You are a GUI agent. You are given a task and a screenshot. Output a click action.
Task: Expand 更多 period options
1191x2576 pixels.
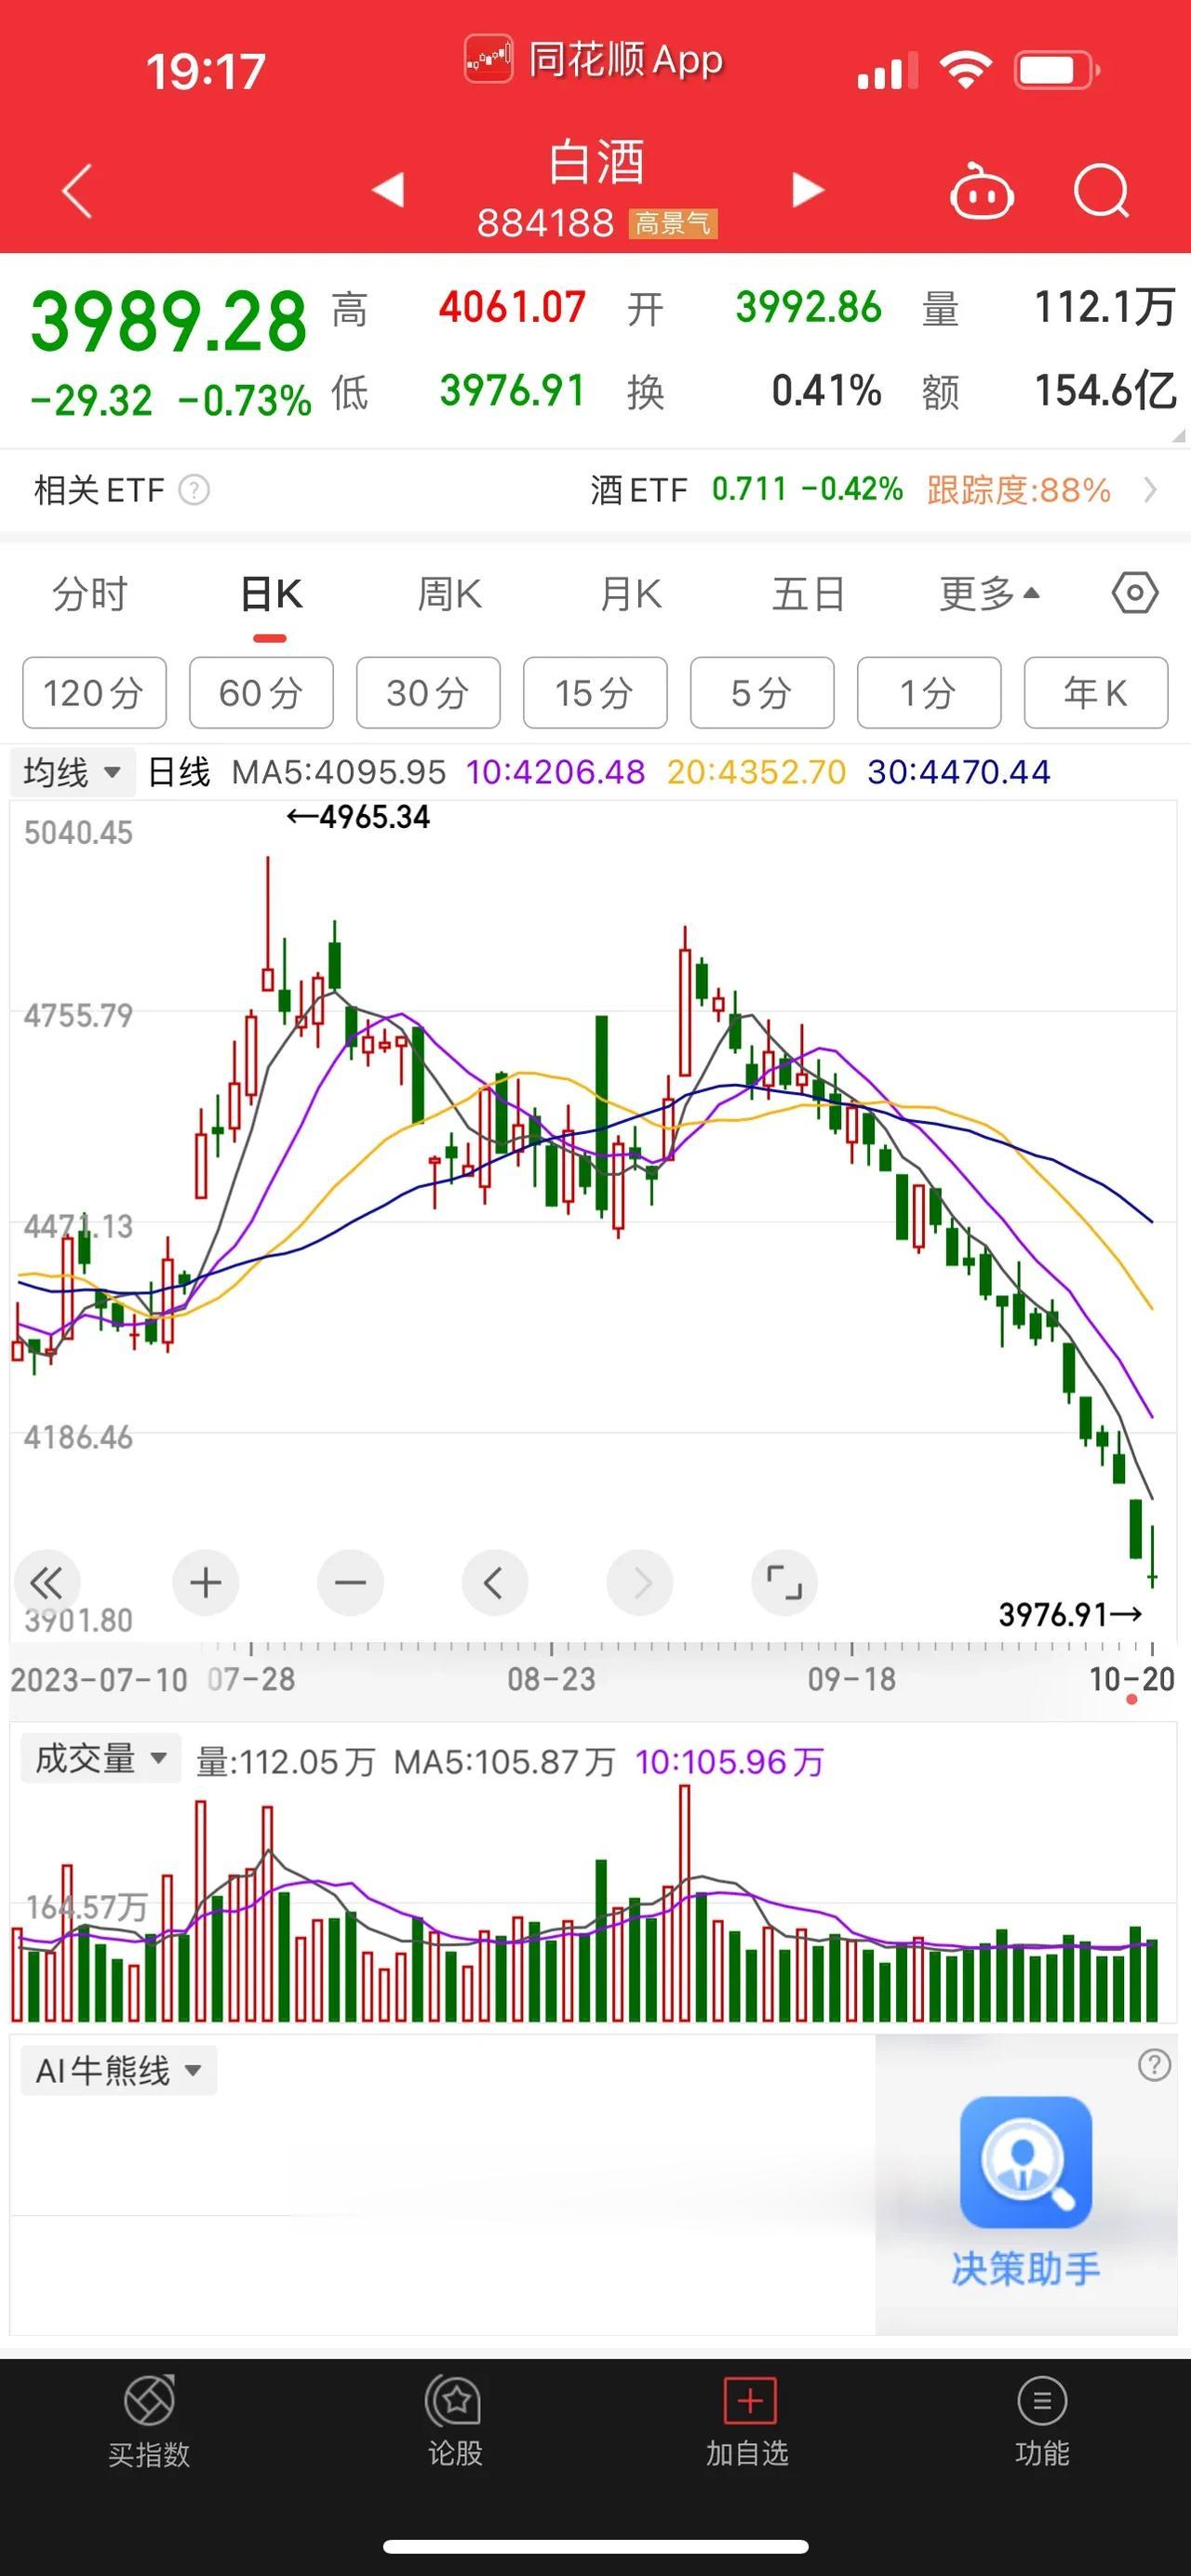pyautogui.click(x=989, y=594)
